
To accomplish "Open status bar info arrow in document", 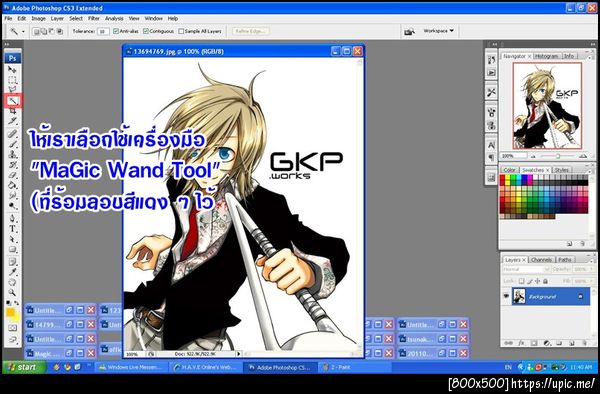I will click(239, 354).
